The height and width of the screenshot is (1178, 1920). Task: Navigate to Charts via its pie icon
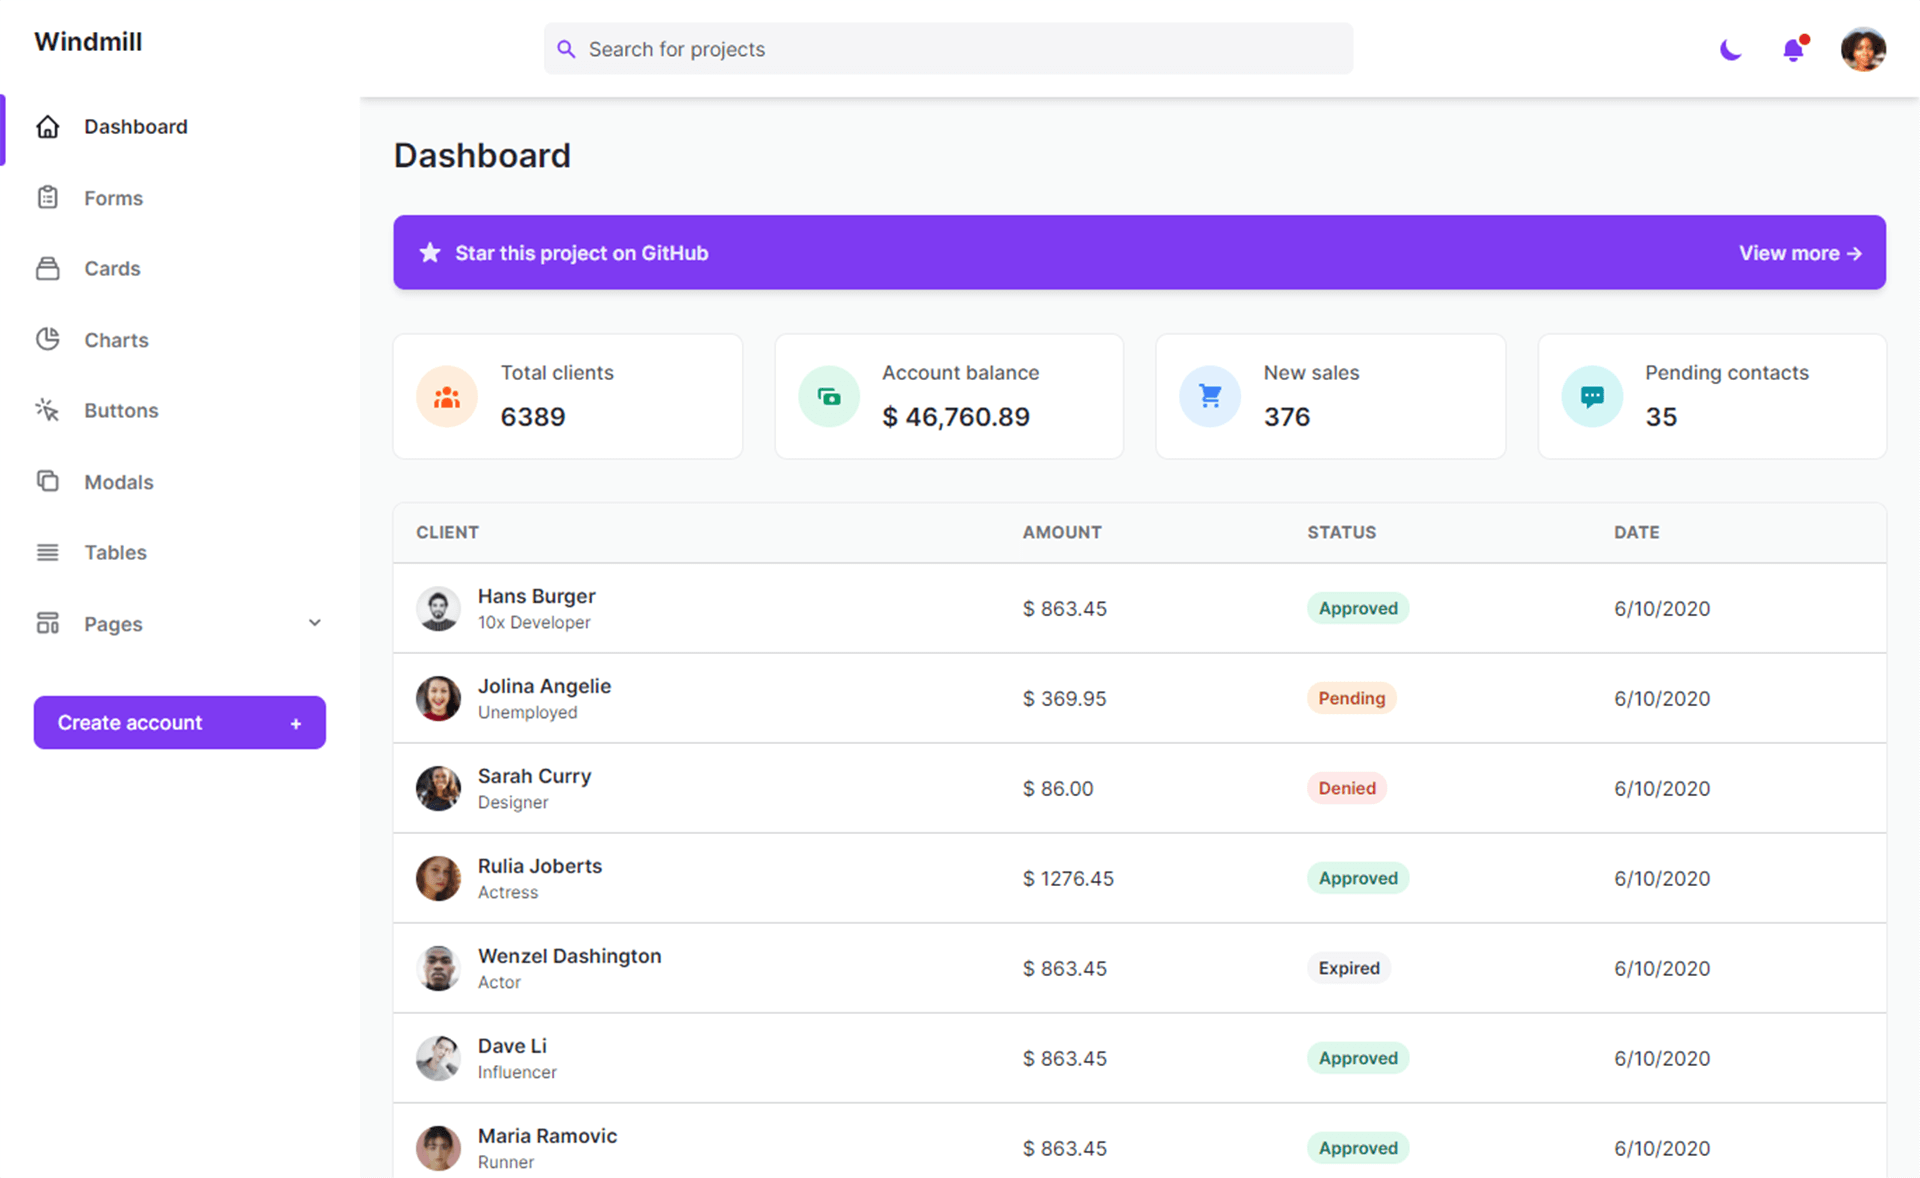click(x=47, y=339)
